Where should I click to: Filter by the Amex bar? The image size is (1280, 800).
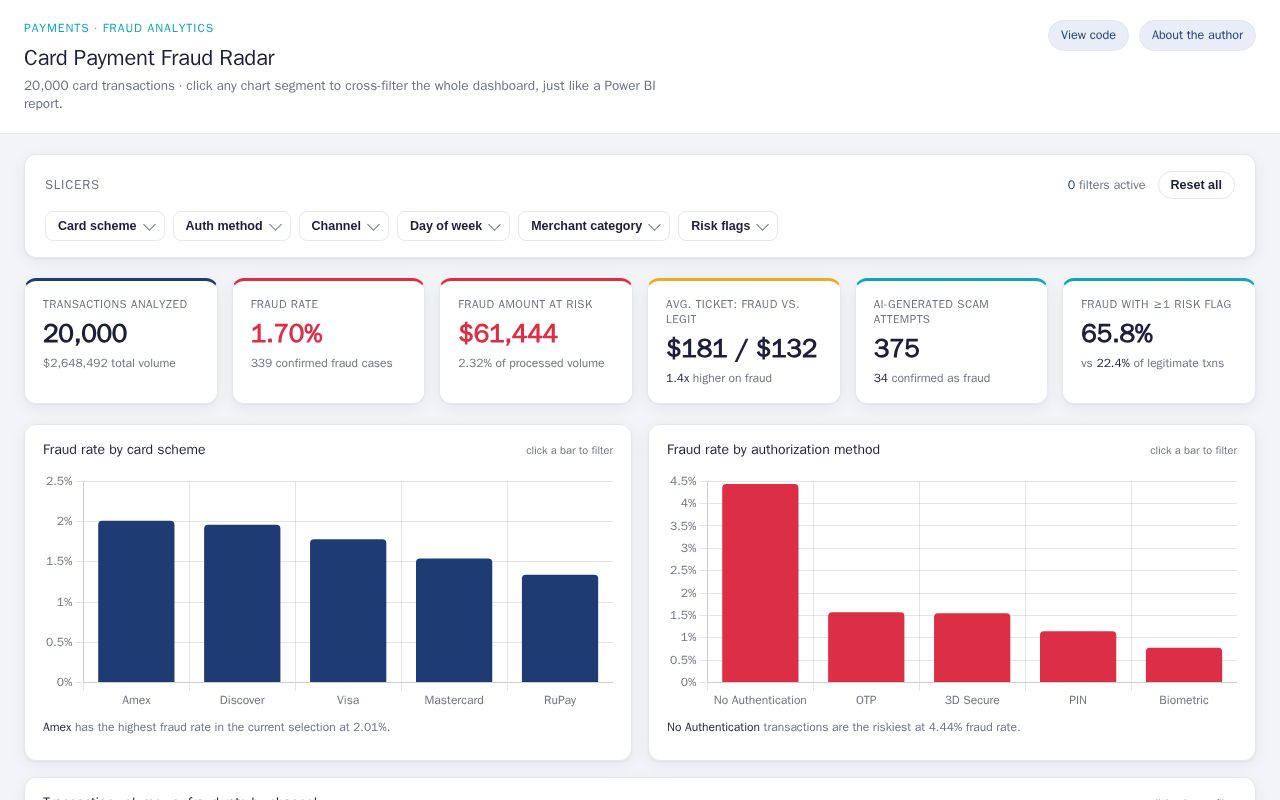pos(136,601)
